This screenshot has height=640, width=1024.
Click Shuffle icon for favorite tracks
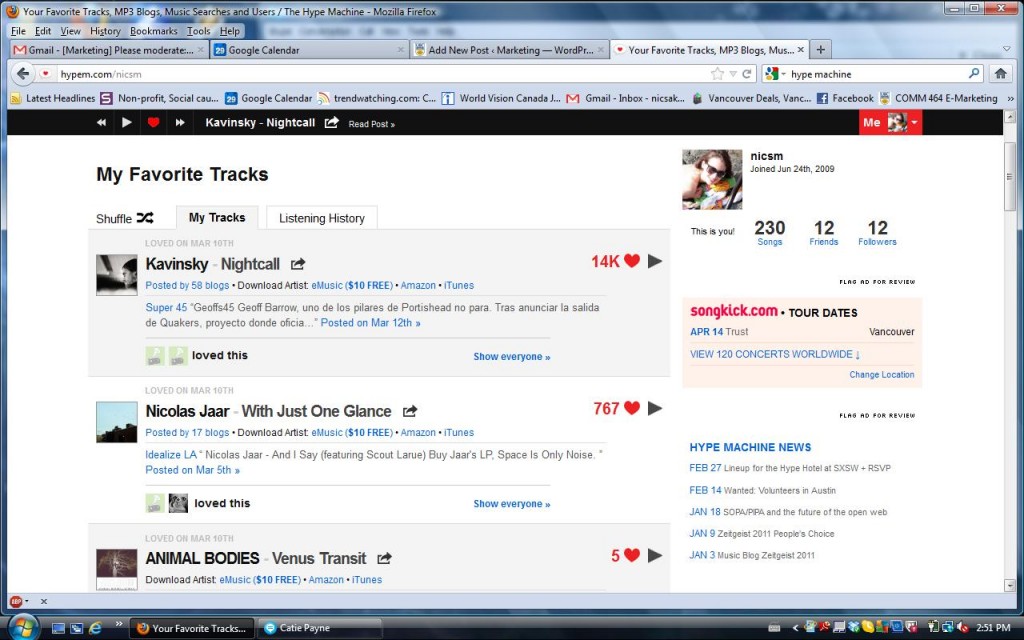(x=145, y=217)
